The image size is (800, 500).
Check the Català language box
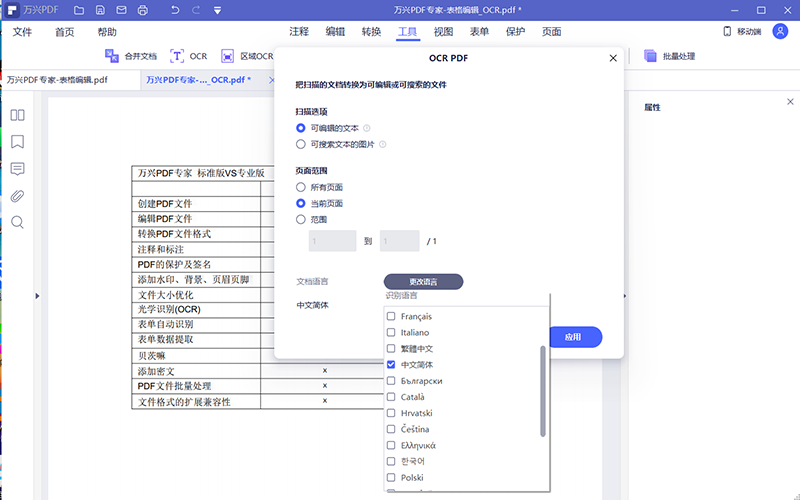[x=391, y=396]
